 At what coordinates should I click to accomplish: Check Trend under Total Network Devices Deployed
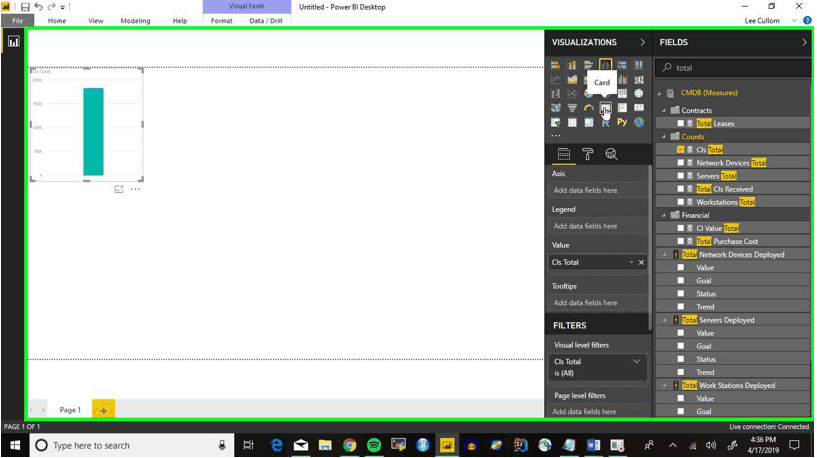pyautogui.click(x=680, y=306)
